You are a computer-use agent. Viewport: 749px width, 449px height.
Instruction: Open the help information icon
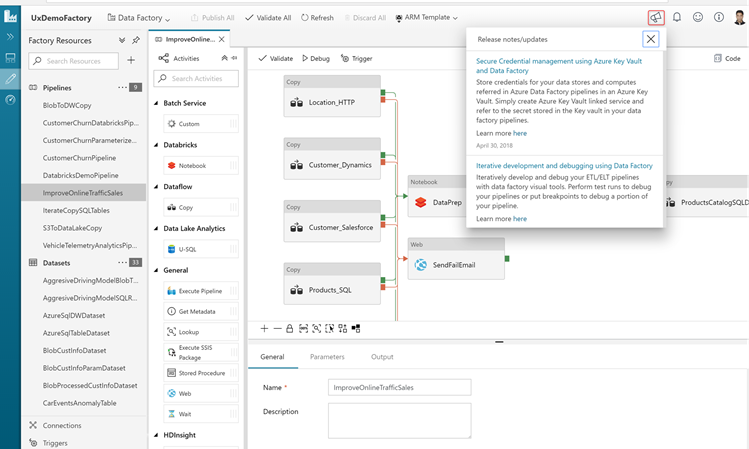pyautogui.click(x=718, y=18)
